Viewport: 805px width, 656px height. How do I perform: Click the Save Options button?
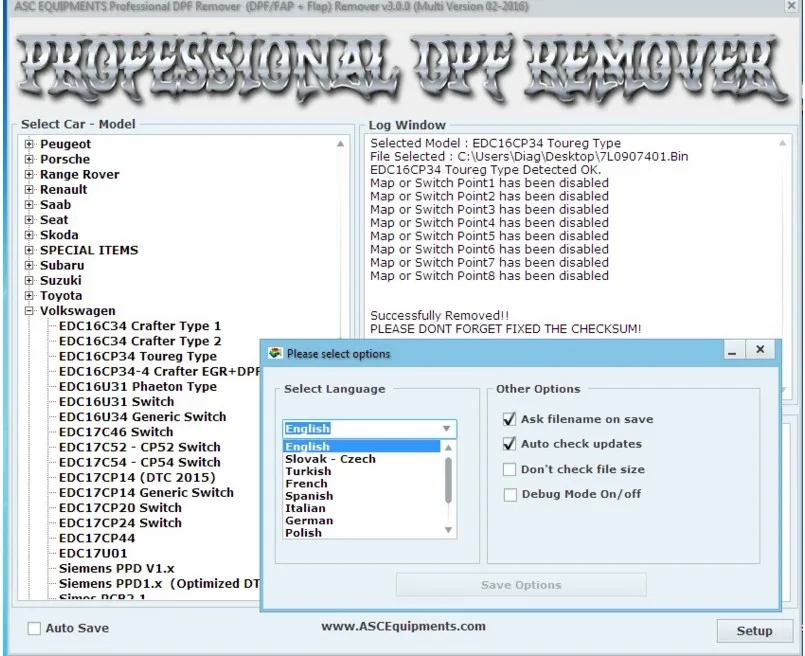click(521, 585)
